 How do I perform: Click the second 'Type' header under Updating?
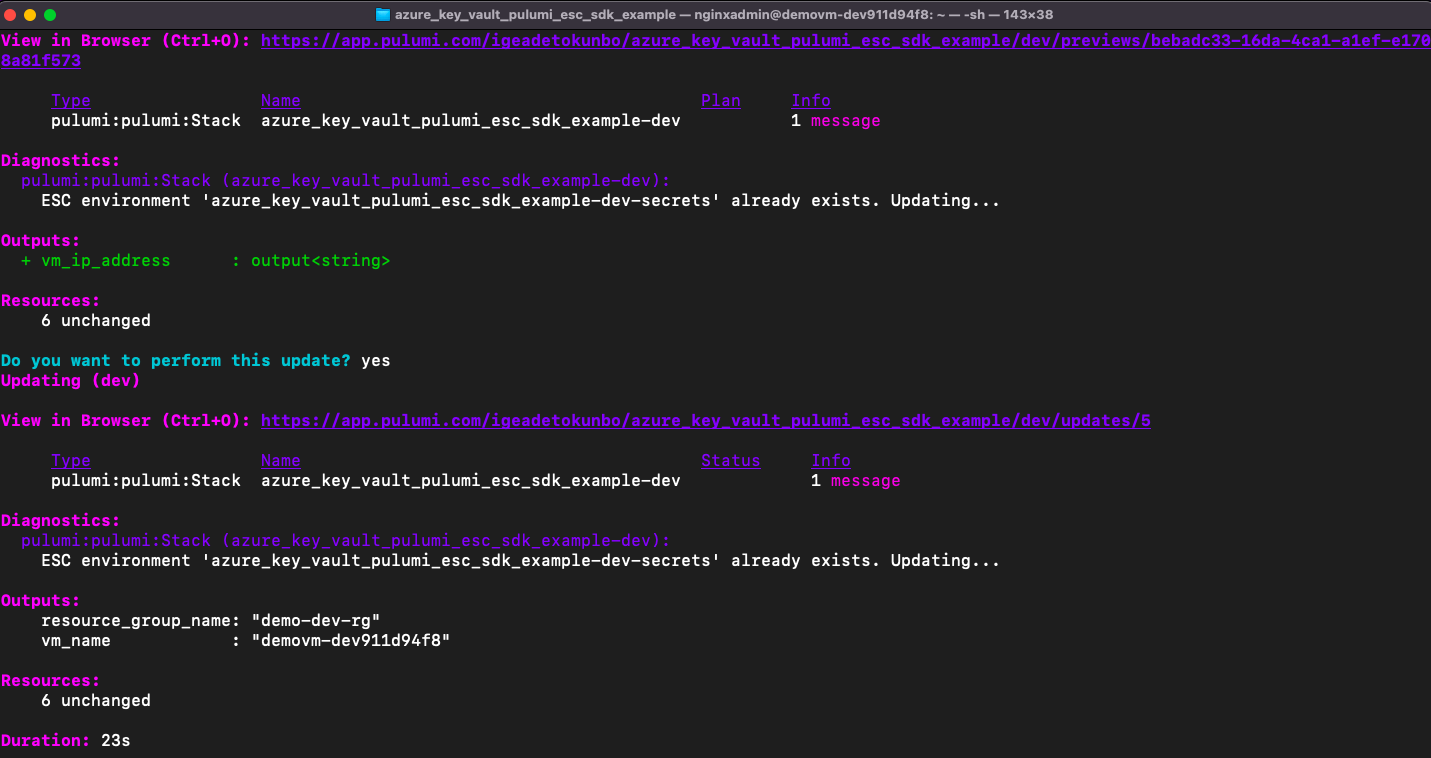click(x=71, y=461)
